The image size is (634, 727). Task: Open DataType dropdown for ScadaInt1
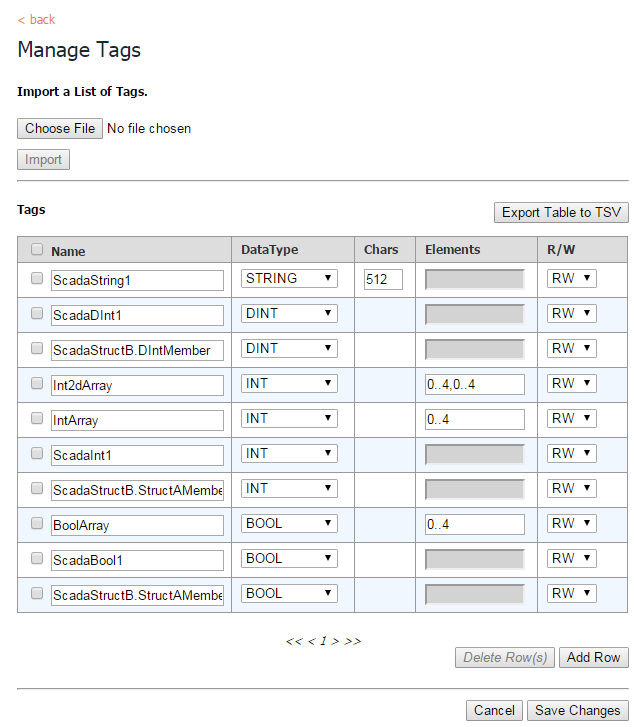click(289, 453)
